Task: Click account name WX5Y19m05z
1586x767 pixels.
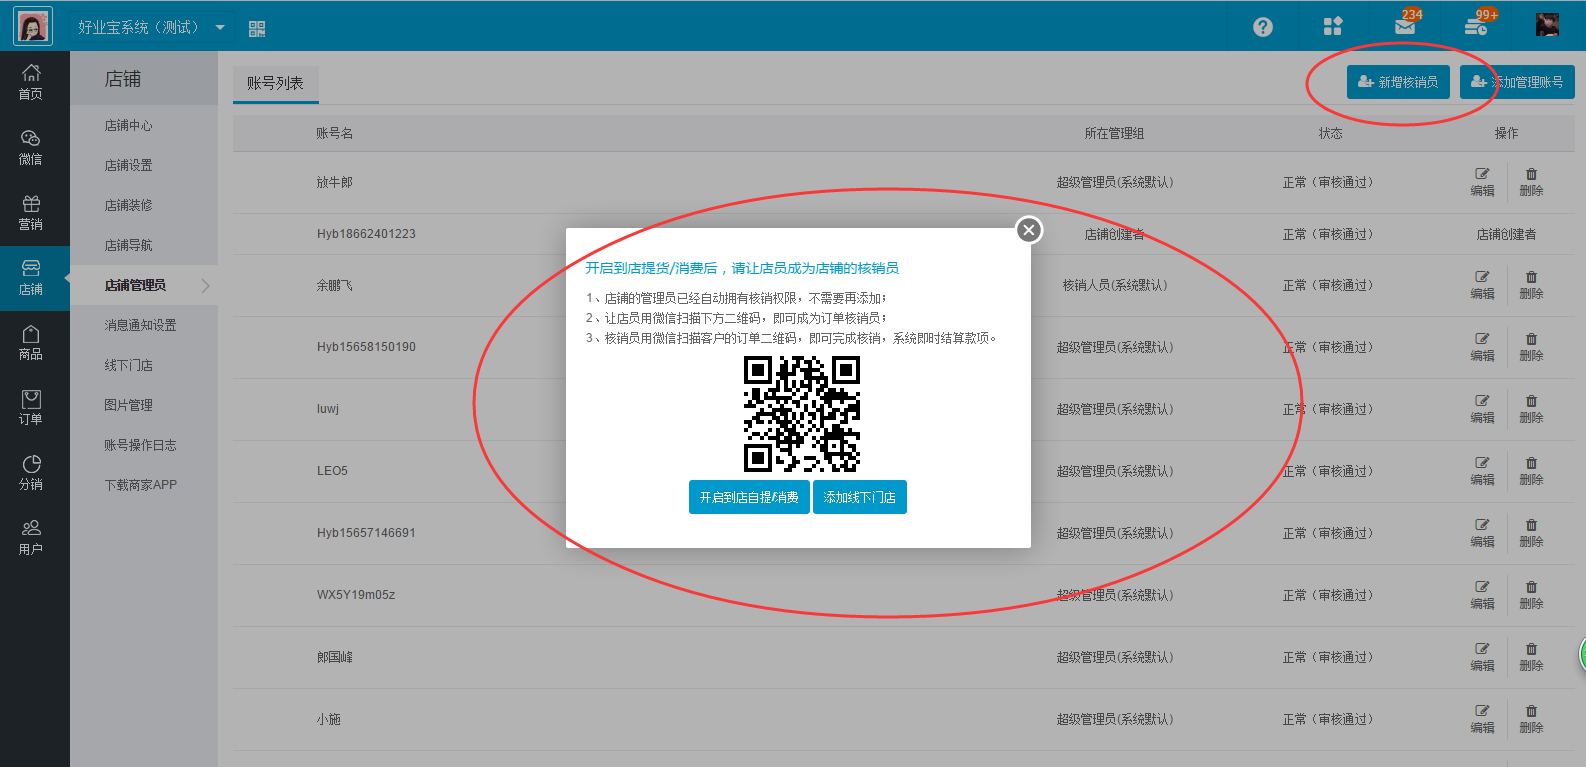Action: [356, 595]
